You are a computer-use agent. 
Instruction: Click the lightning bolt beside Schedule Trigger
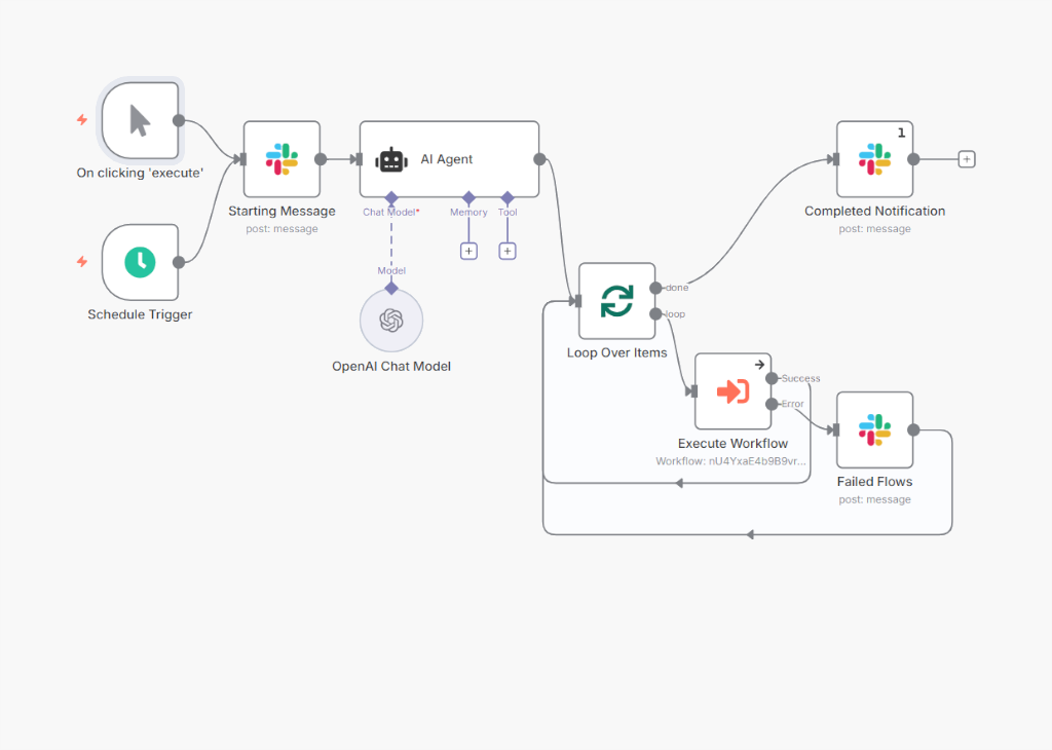click(82, 262)
